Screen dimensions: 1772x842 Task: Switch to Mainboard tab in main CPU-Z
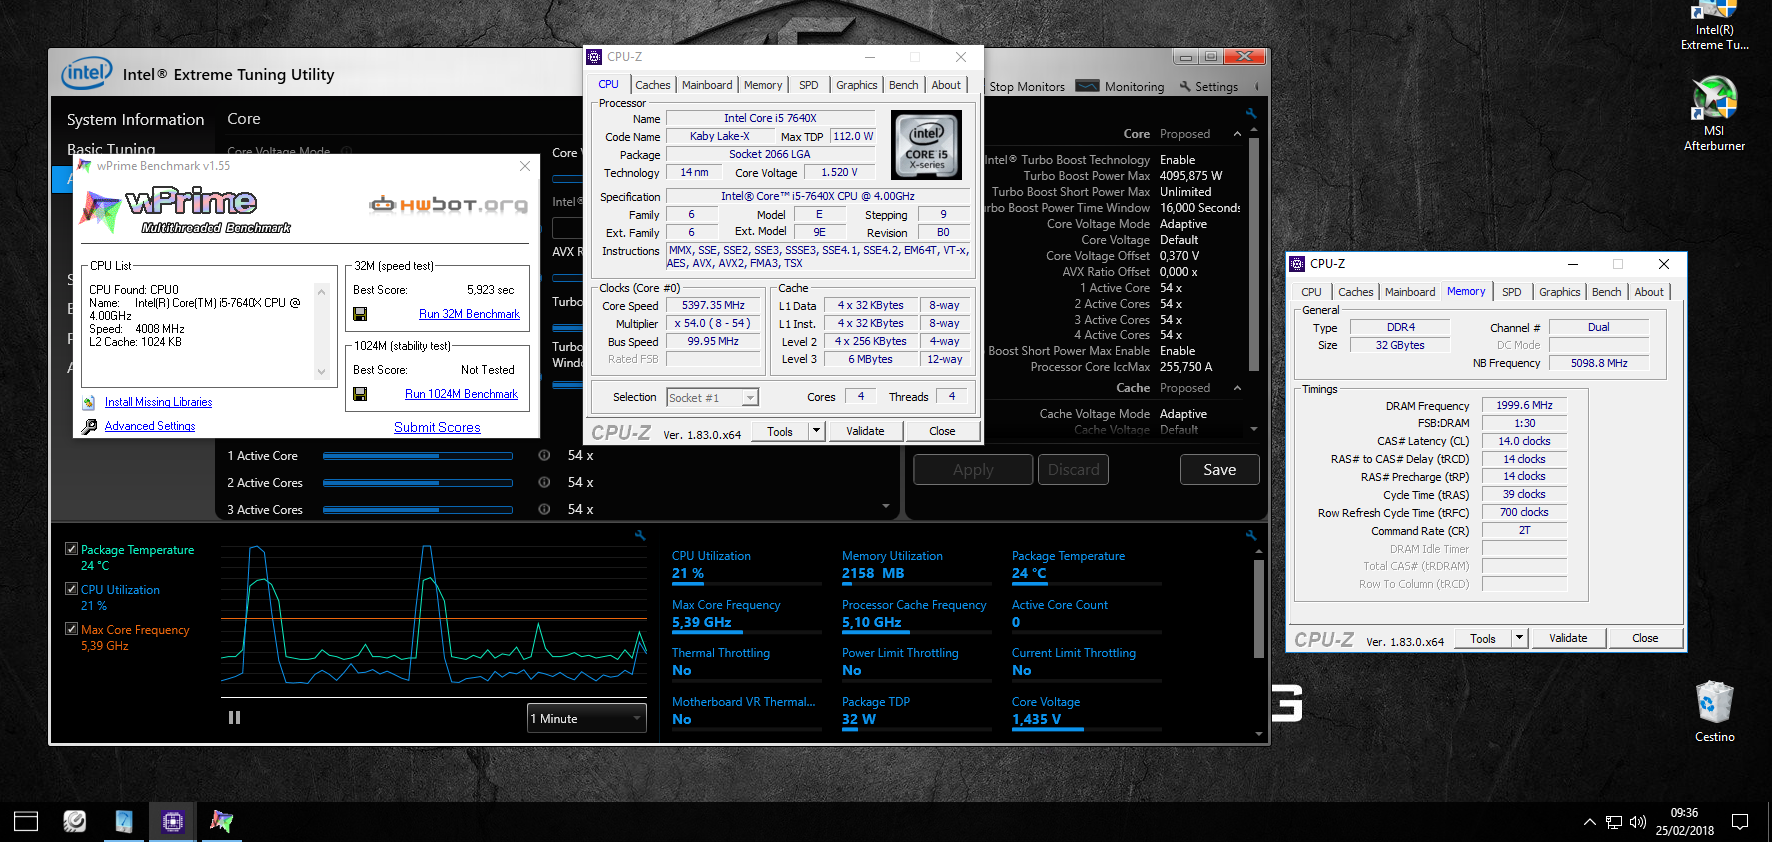[x=707, y=85]
